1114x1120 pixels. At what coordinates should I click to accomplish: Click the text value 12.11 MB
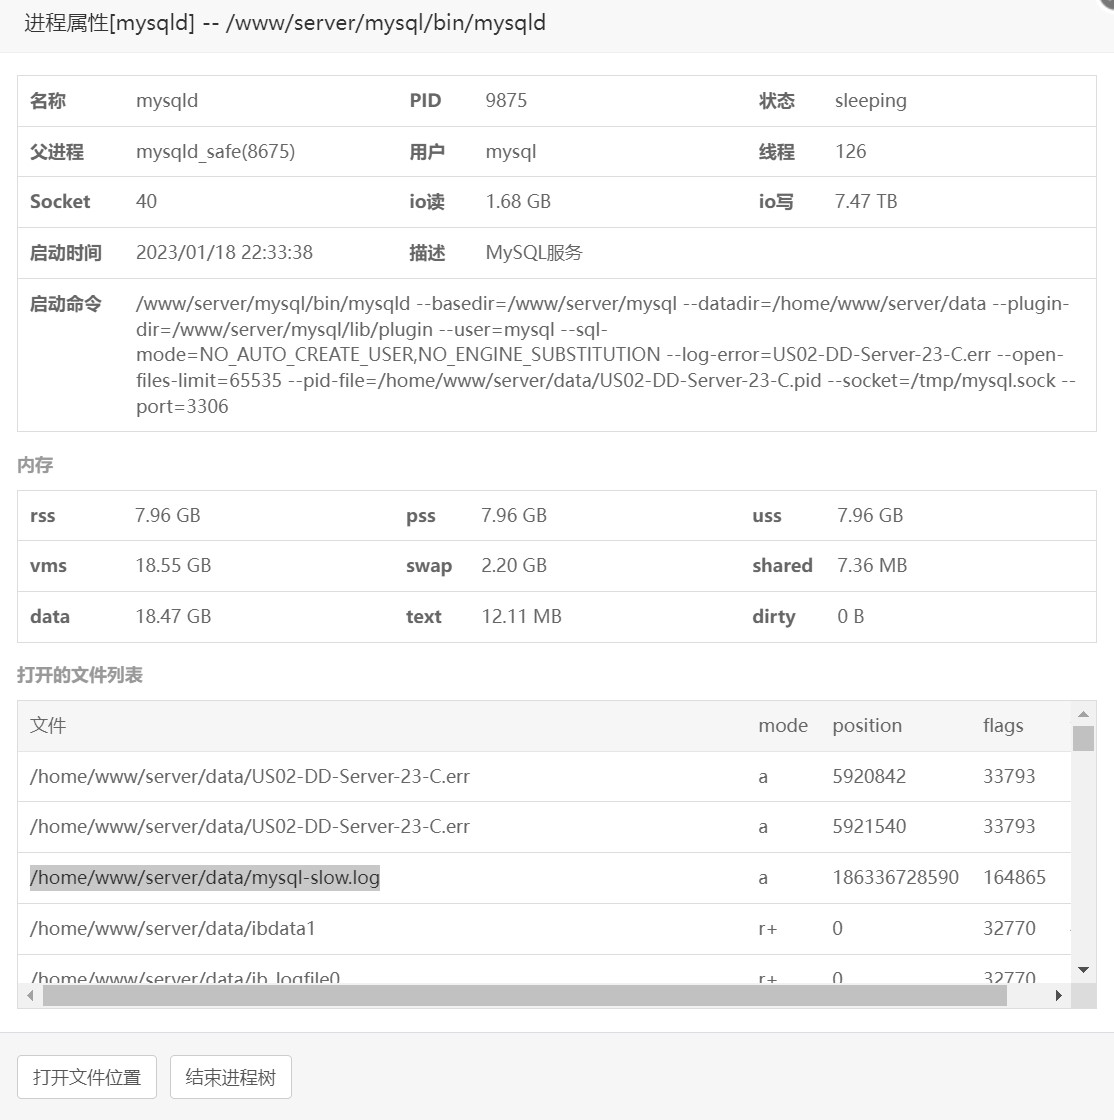521,616
